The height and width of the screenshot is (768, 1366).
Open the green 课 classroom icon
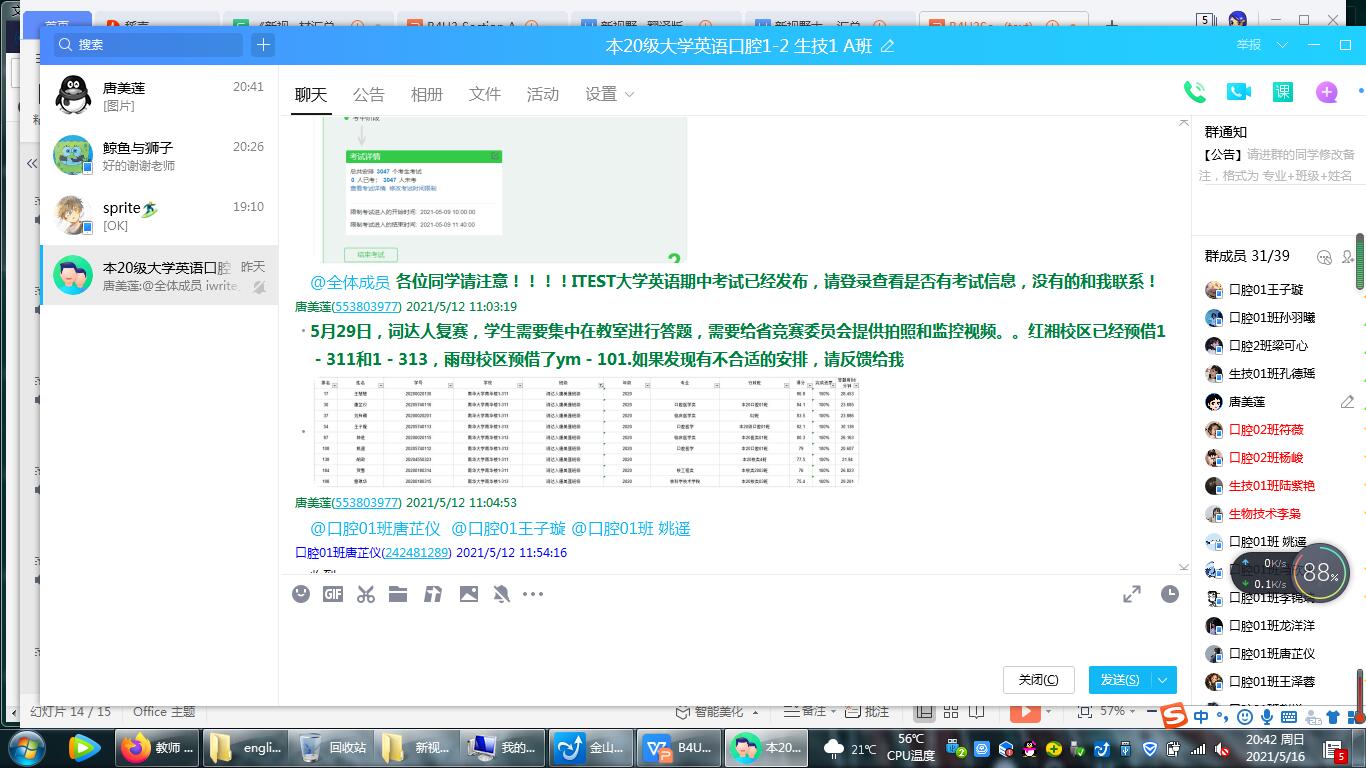1282,92
